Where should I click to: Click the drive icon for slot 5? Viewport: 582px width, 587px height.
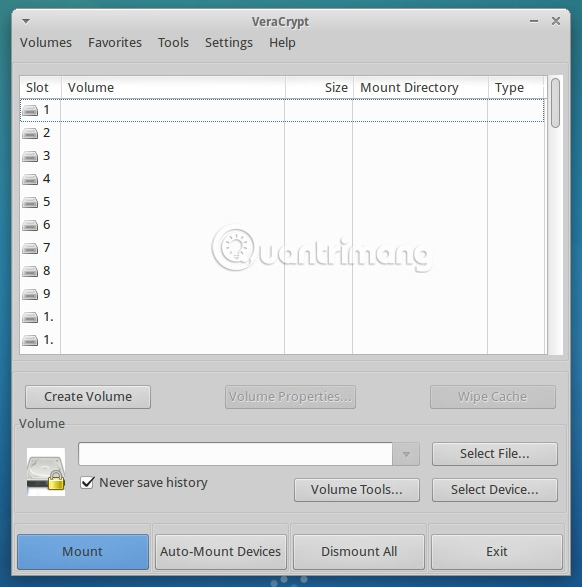(30, 202)
